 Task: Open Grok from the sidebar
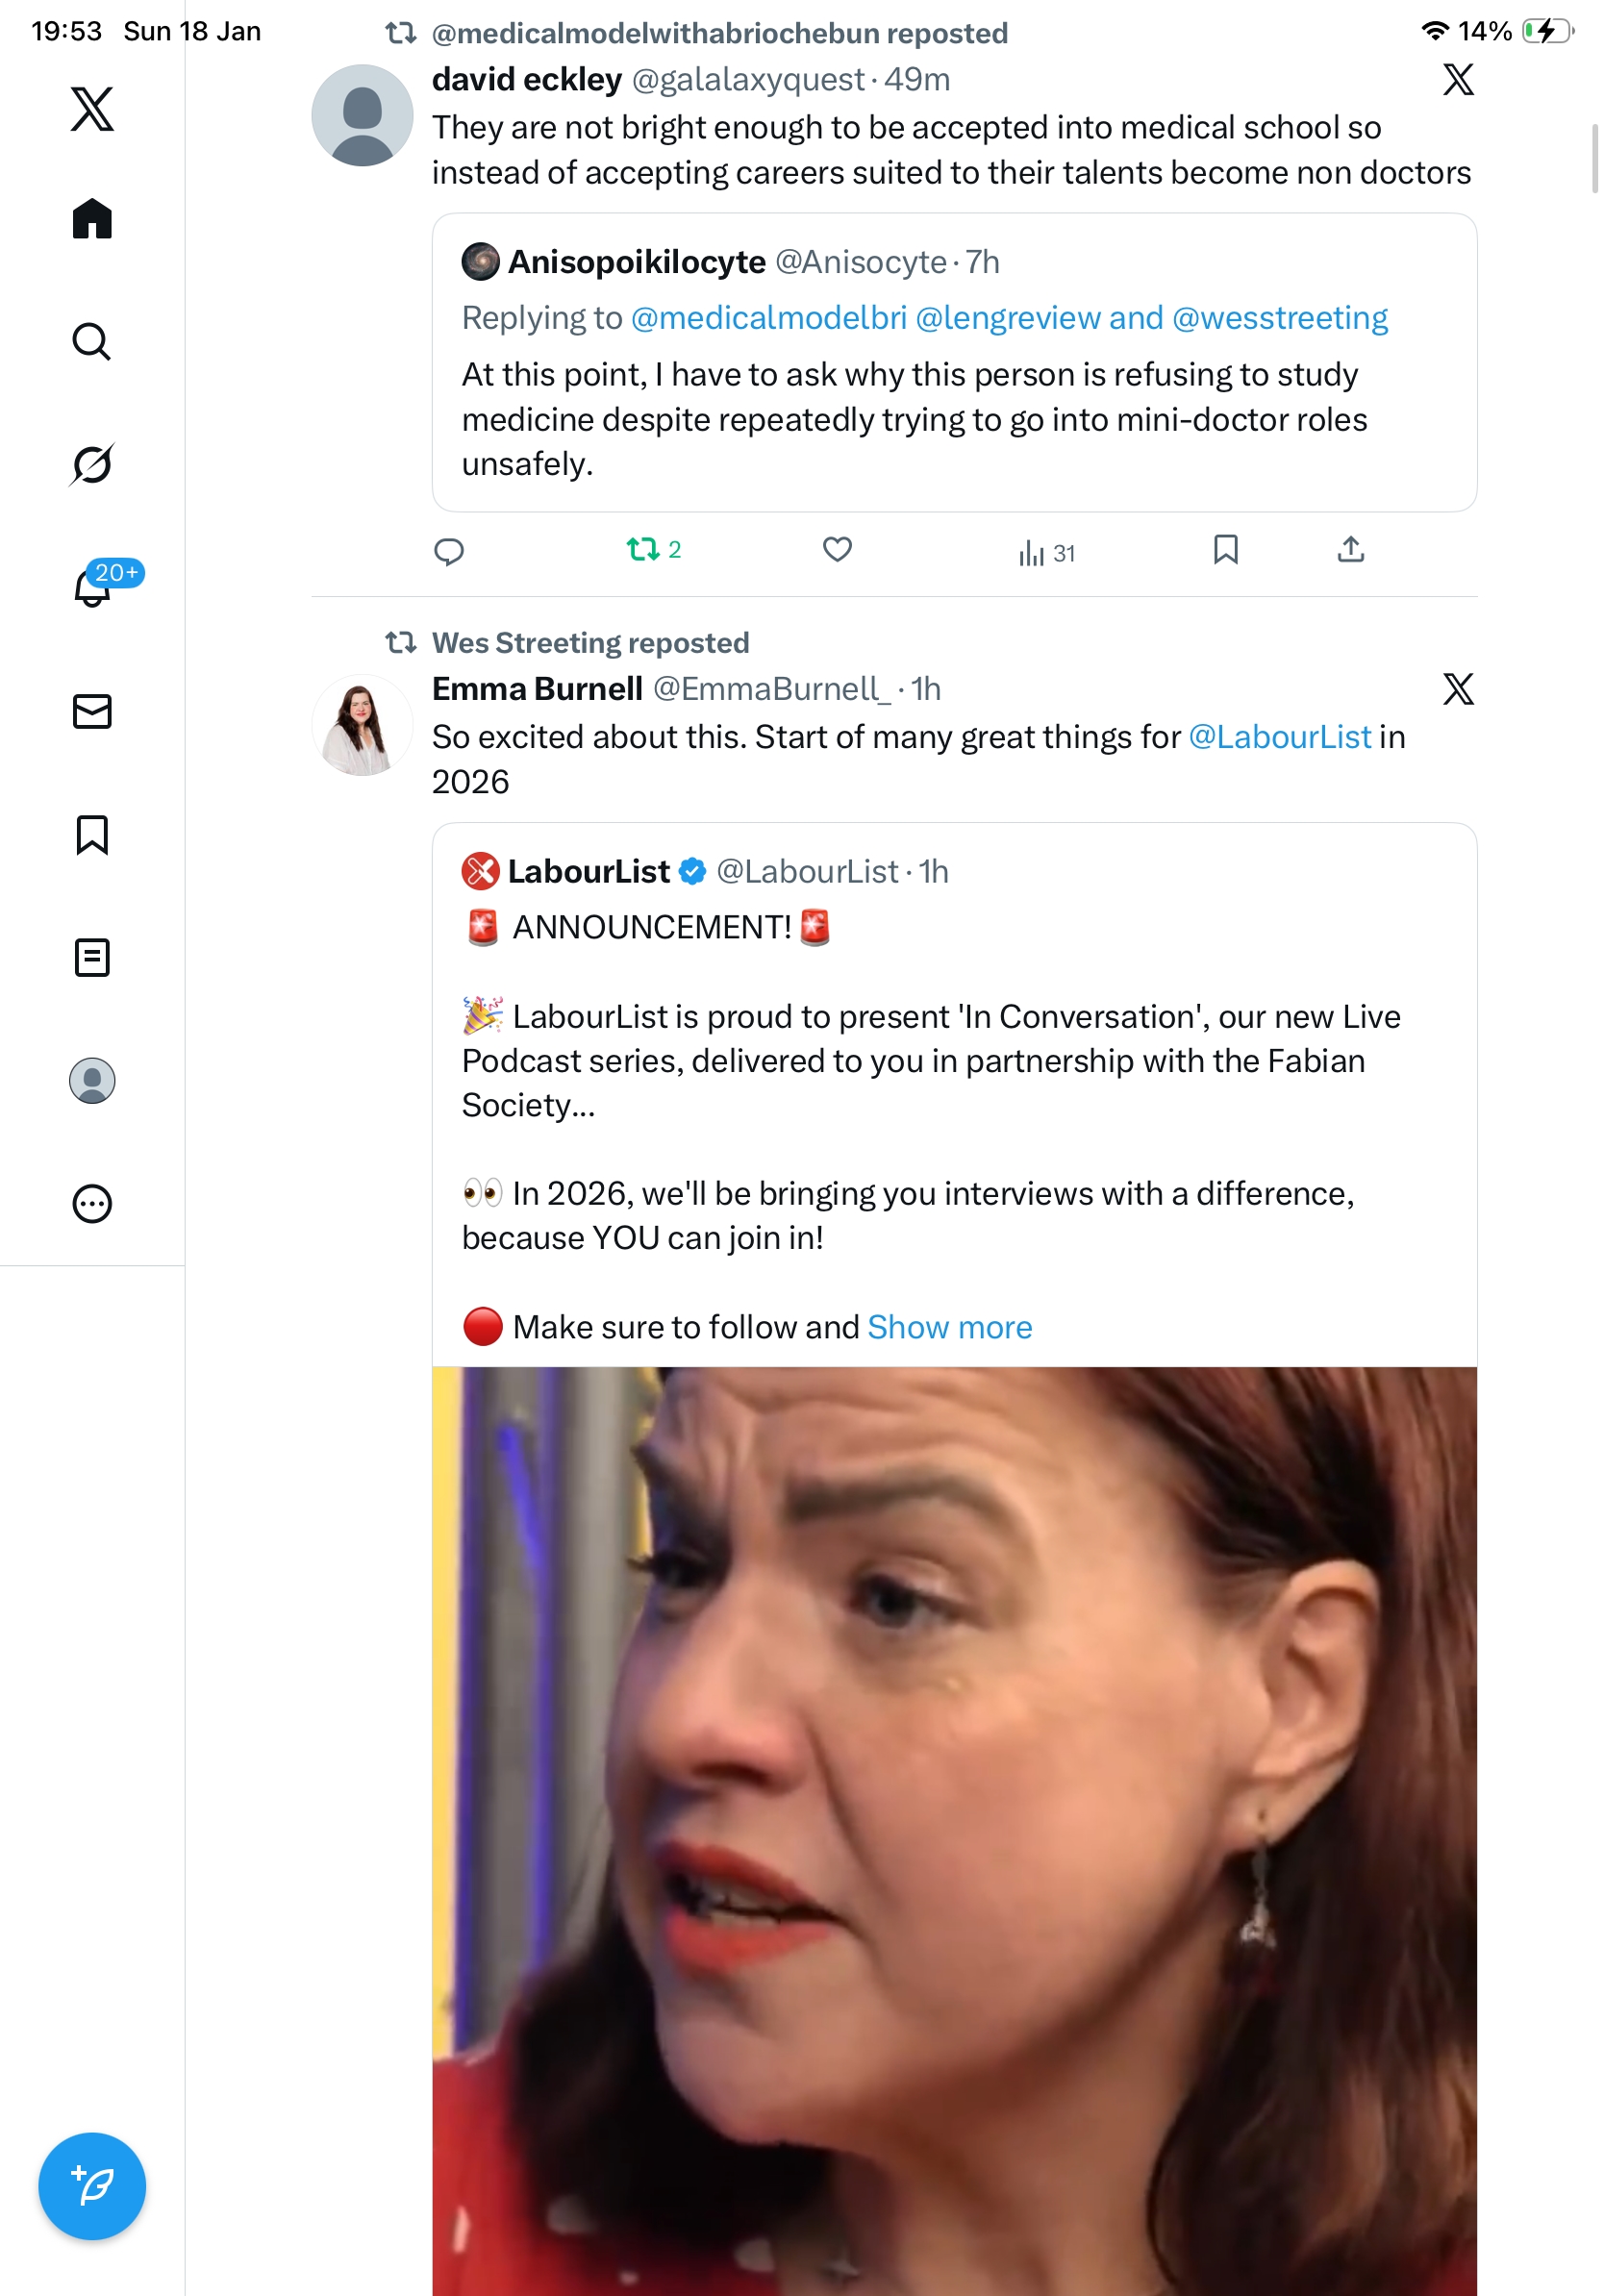92,464
